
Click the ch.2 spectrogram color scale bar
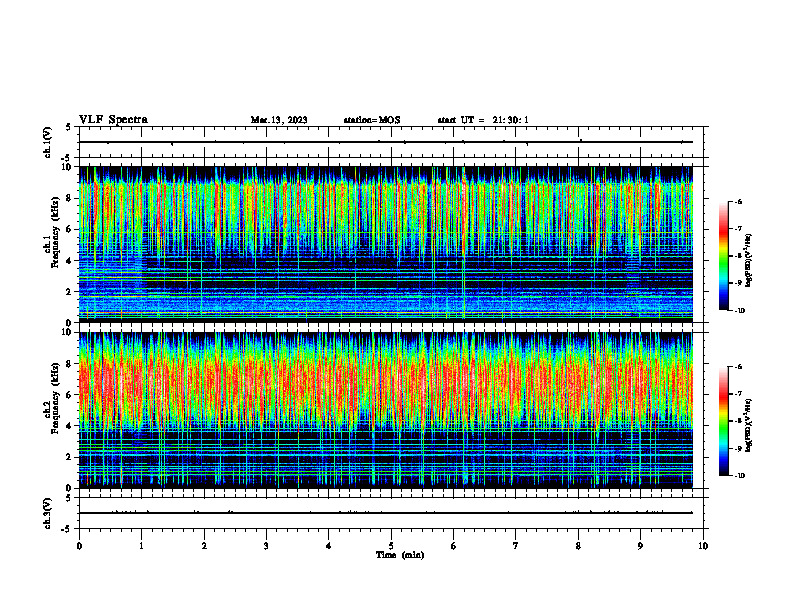coord(724,421)
